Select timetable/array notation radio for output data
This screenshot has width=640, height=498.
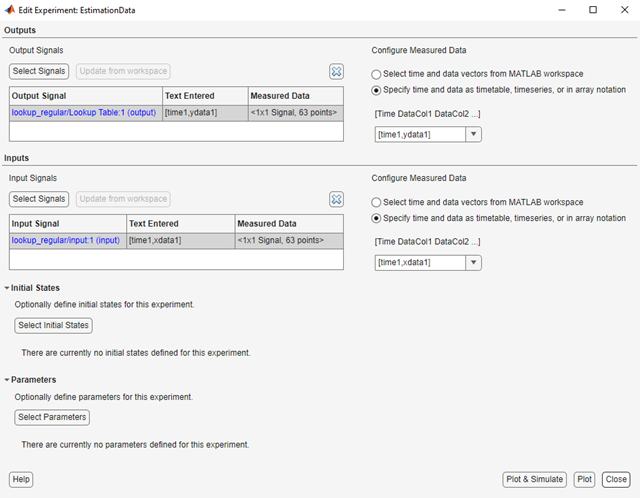(376, 90)
